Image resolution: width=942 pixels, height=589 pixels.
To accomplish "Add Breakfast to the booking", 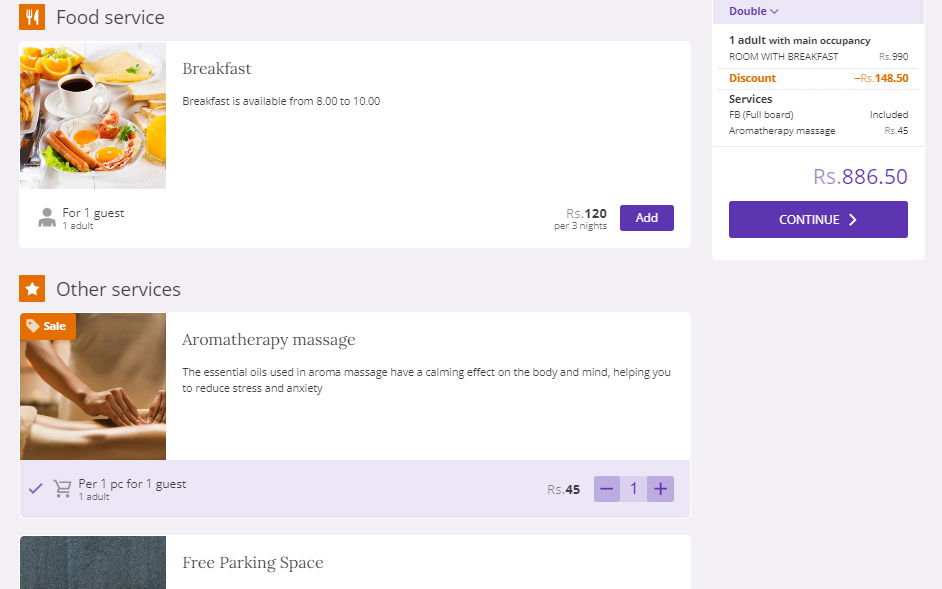I will coord(646,218).
